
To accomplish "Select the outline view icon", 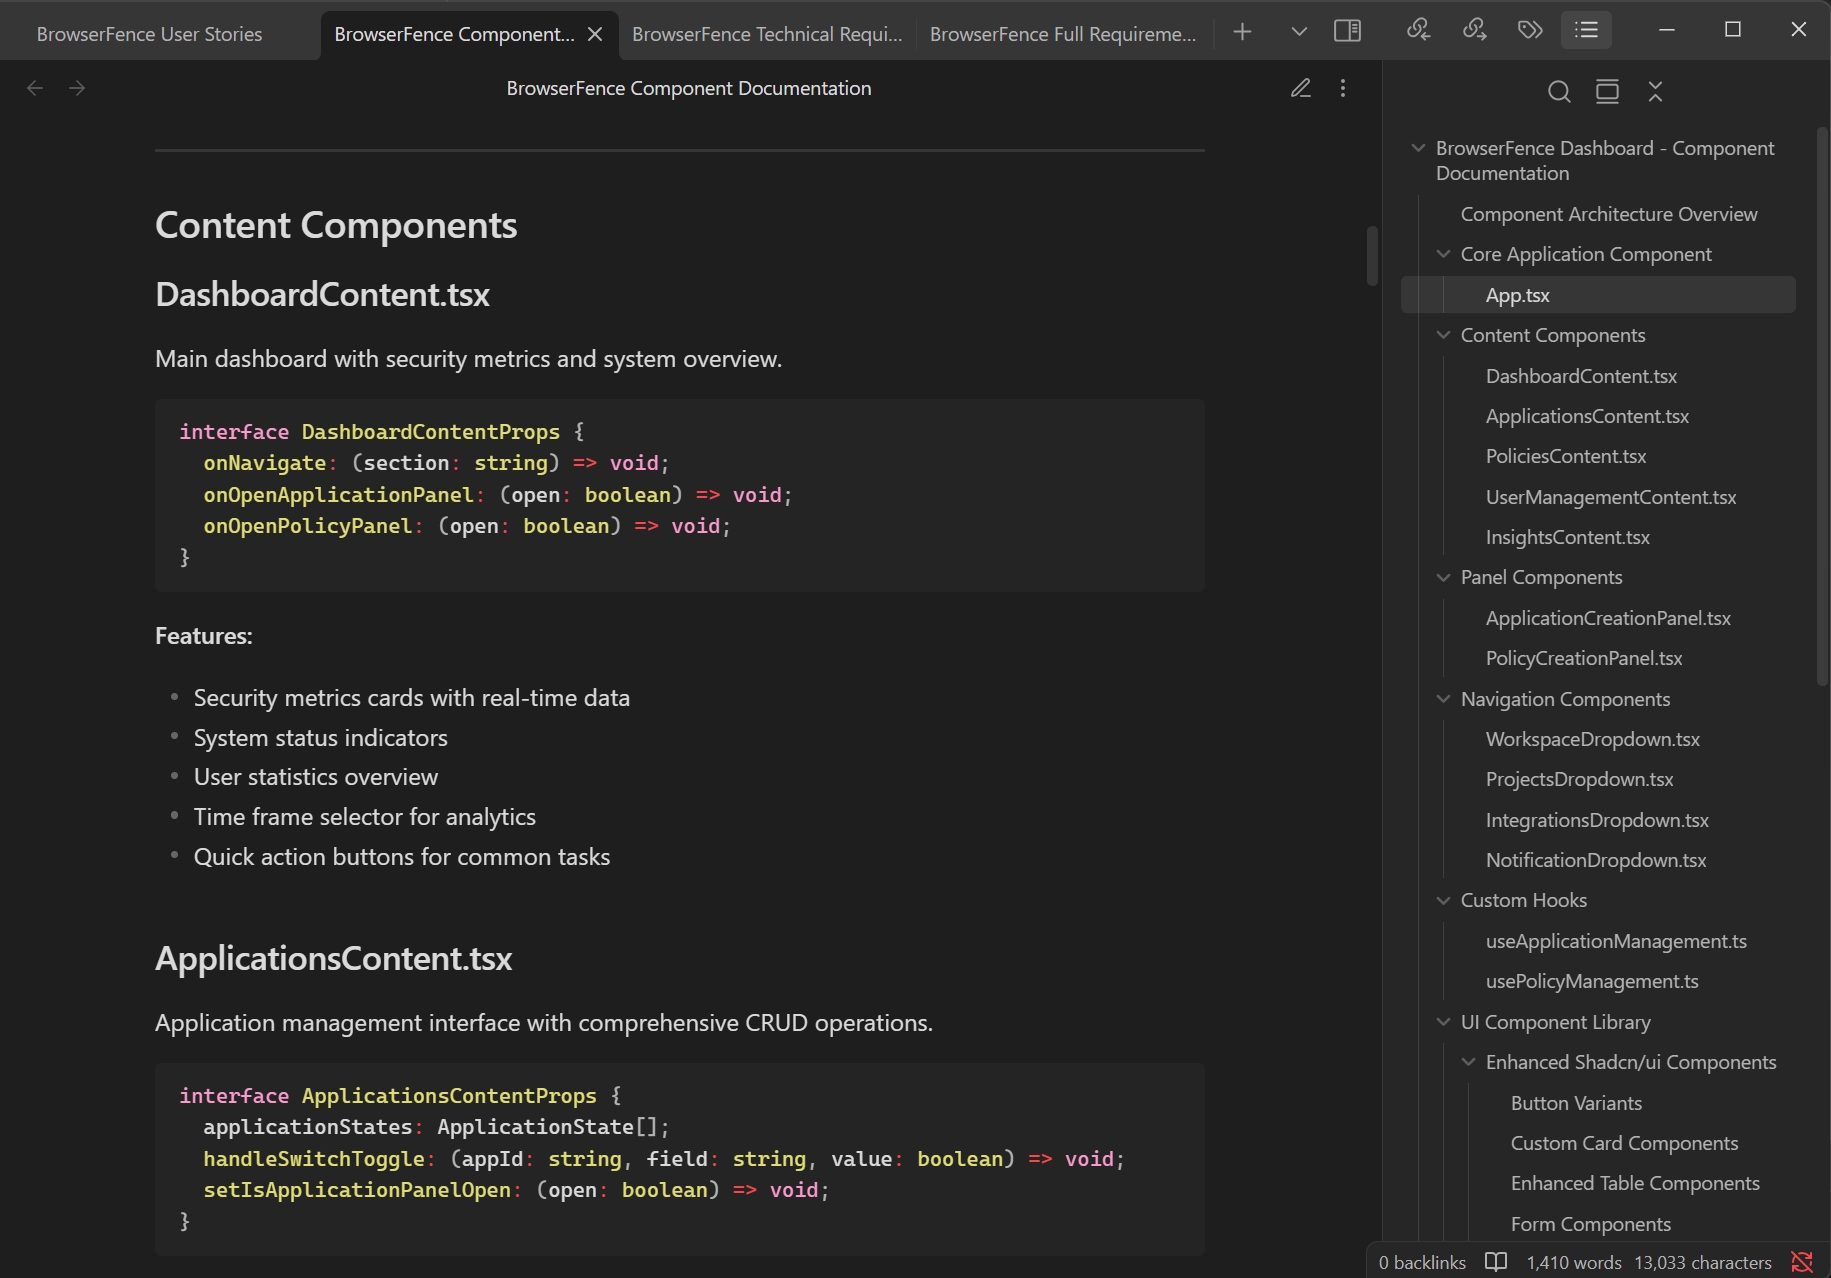I will (1586, 30).
